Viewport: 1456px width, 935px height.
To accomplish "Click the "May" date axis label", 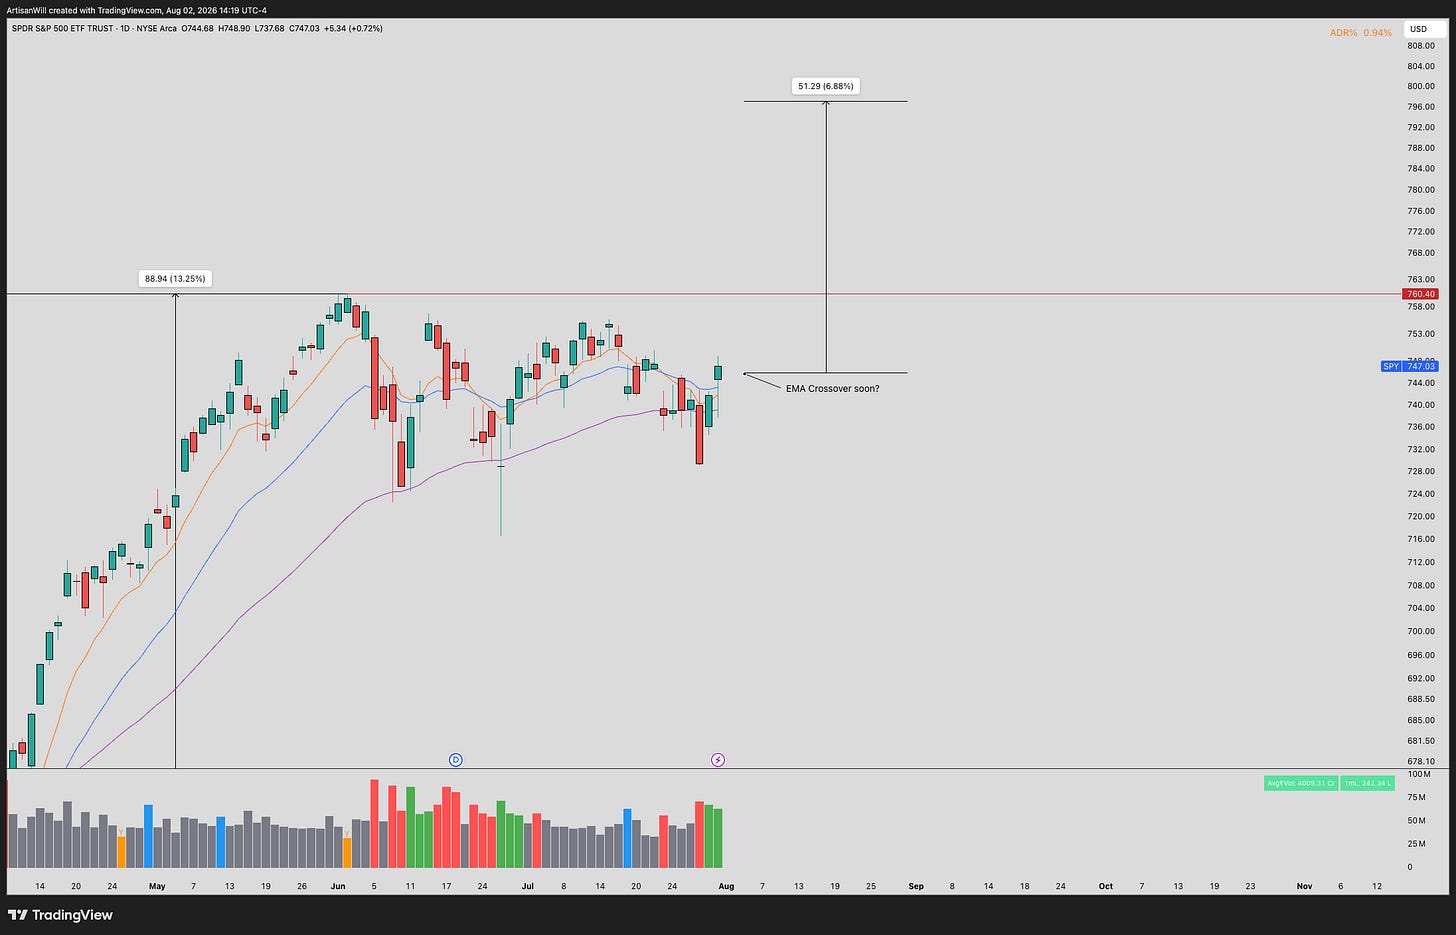I will click(x=157, y=886).
